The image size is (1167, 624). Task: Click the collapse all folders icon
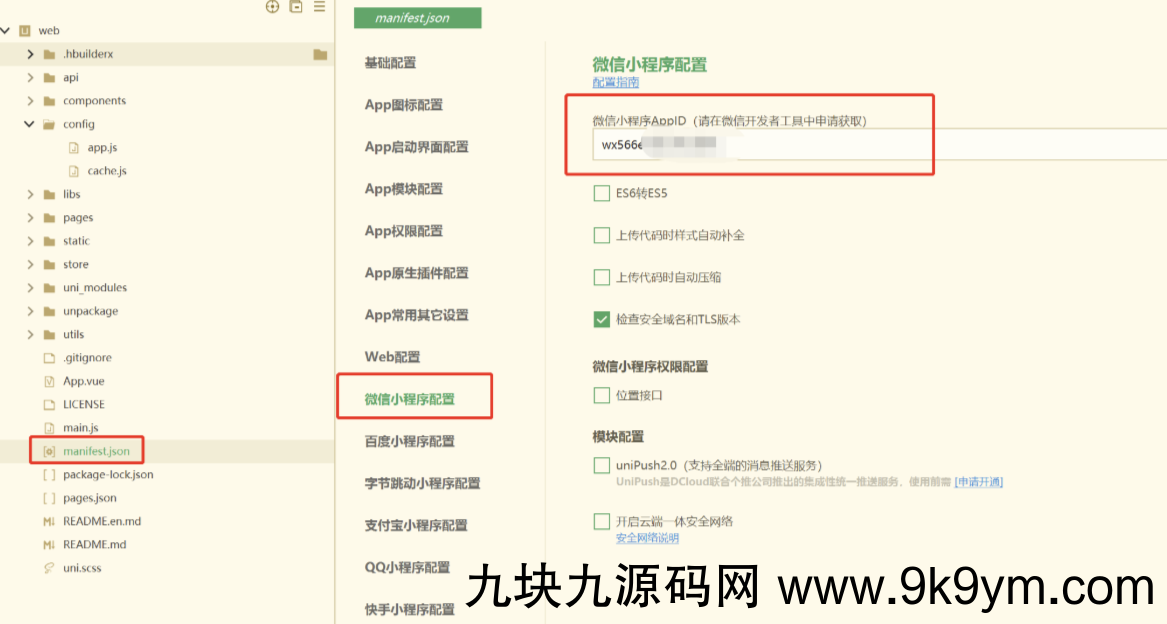294,7
